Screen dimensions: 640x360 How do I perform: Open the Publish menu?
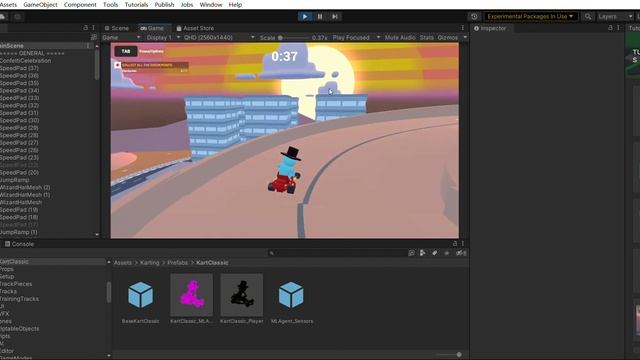coord(164,4)
